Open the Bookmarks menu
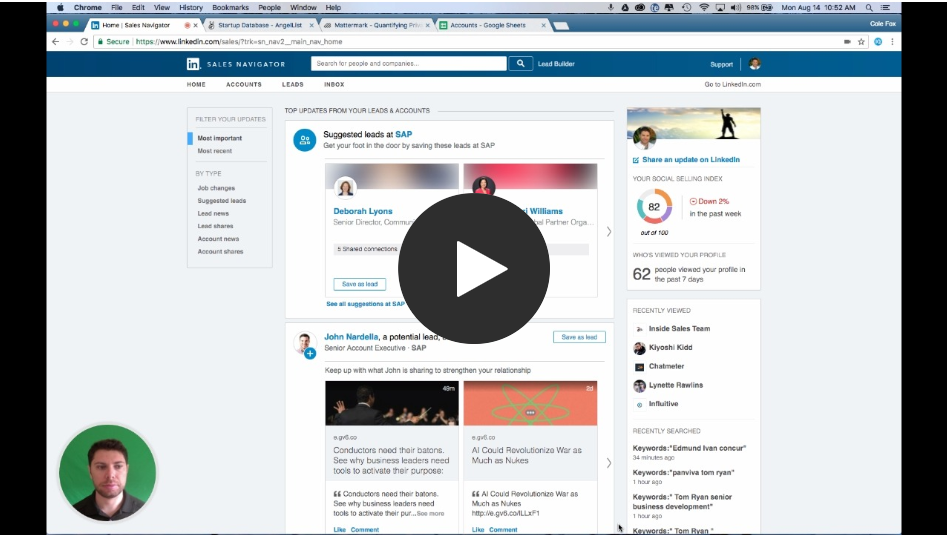Viewport: 947px width, 536px height. point(230,8)
